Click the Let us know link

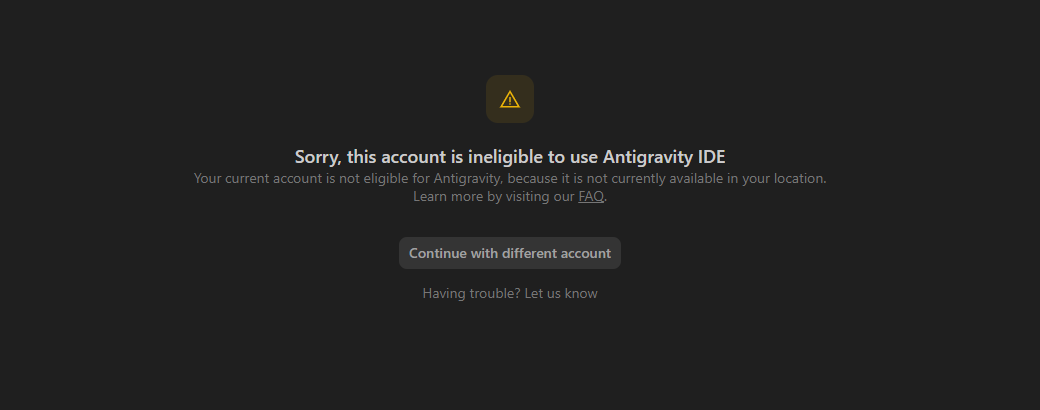(x=561, y=293)
